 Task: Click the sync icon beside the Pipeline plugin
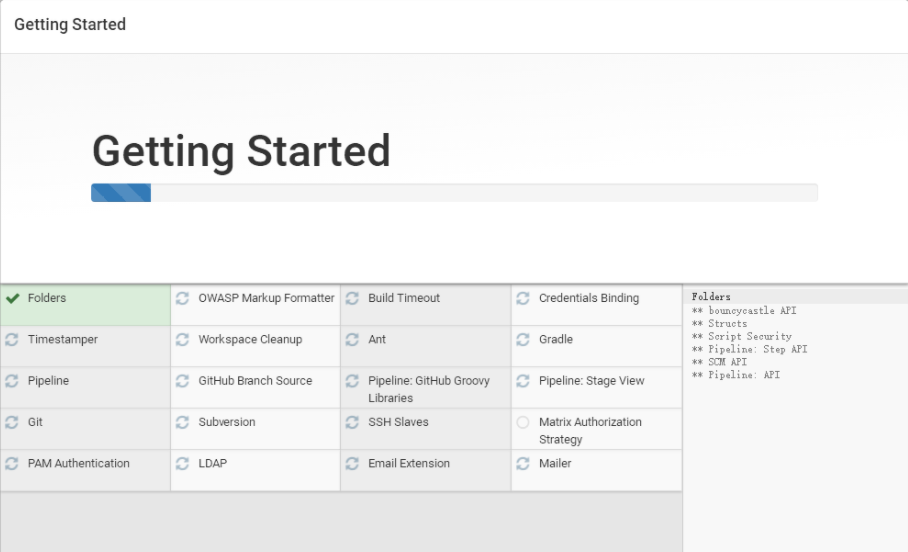(12, 381)
